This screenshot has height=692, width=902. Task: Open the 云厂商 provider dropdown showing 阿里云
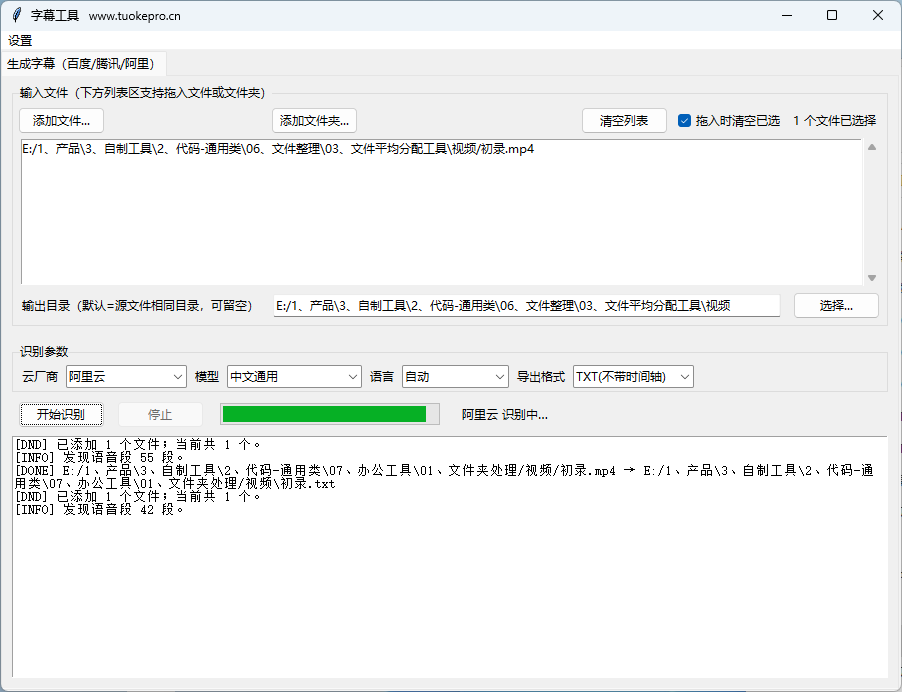coord(125,377)
